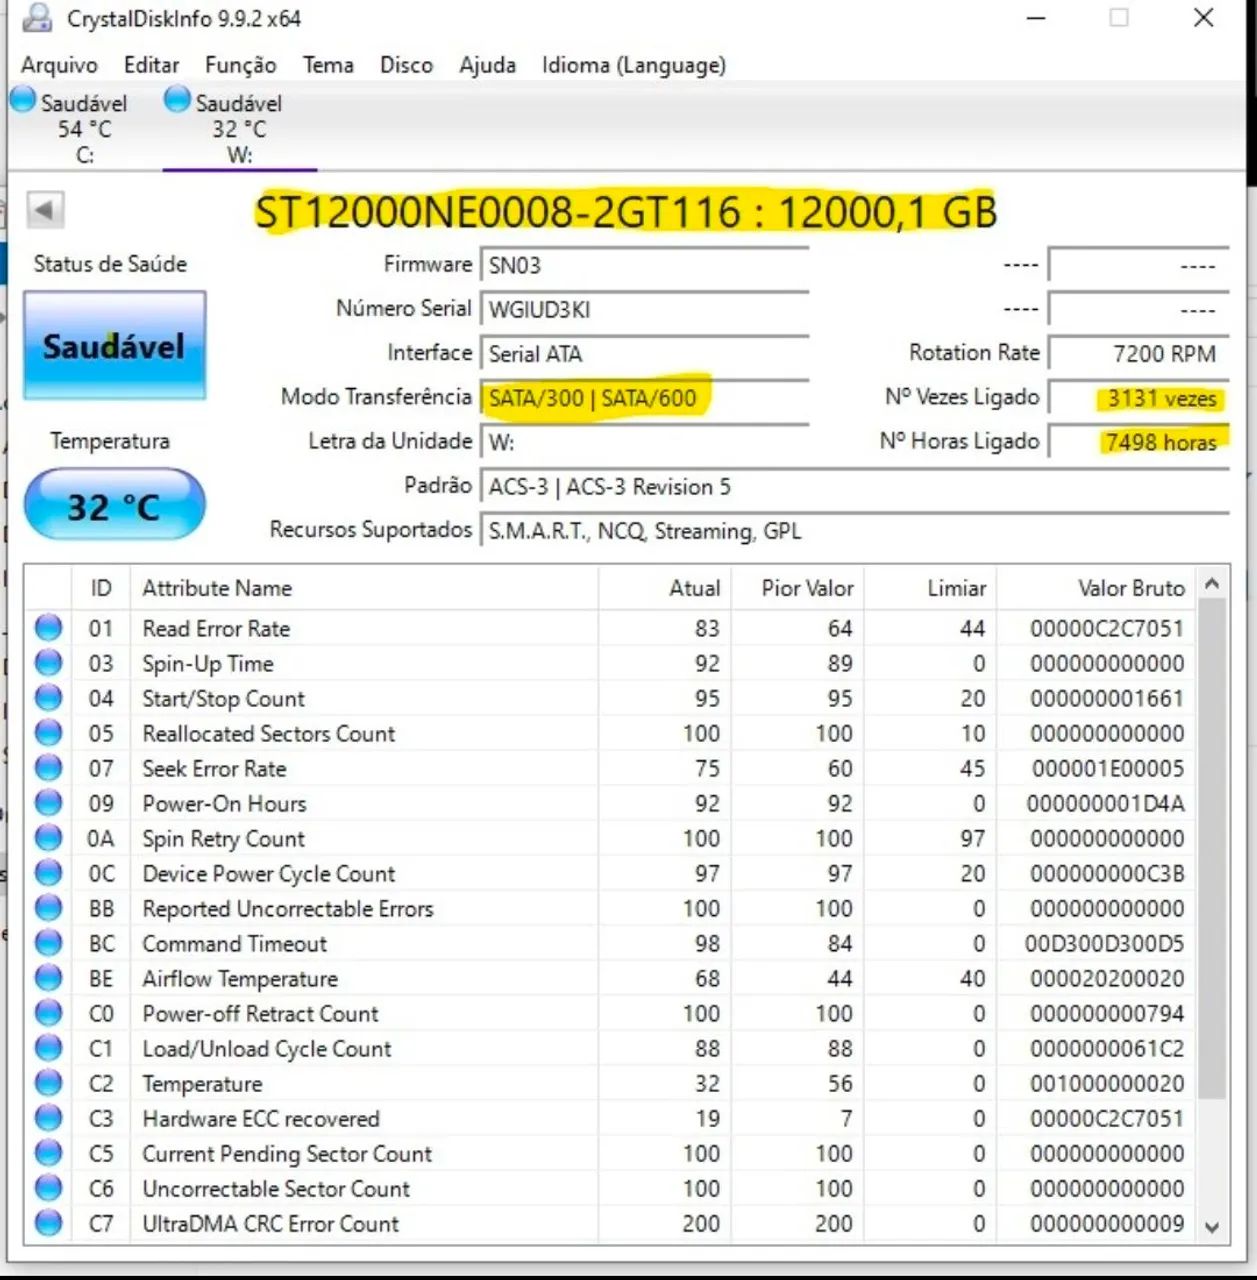This screenshot has height=1280, width=1257.
Task: Click status orb of Start/Stop Count row
Action: [48, 698]
